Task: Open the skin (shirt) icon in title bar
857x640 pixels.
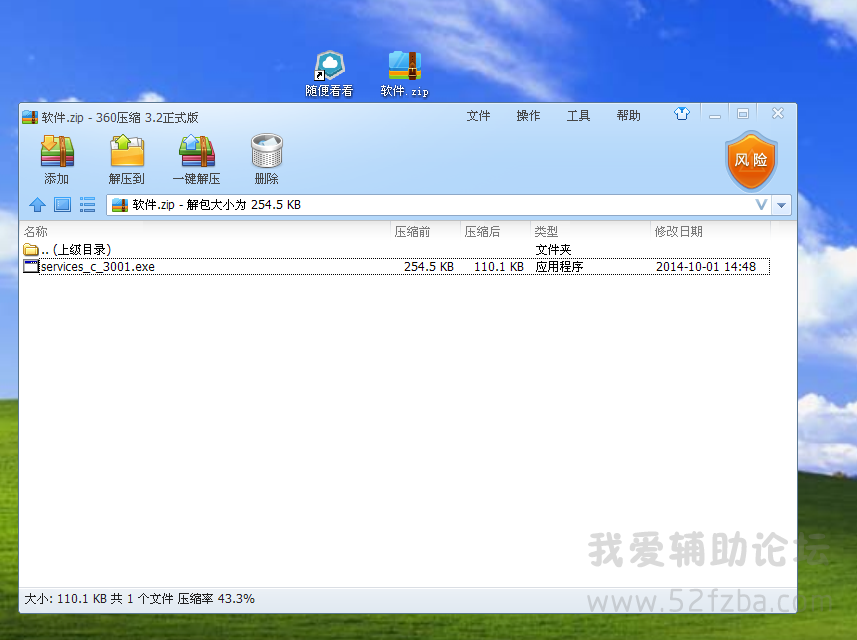Action: tap(682, 114)
